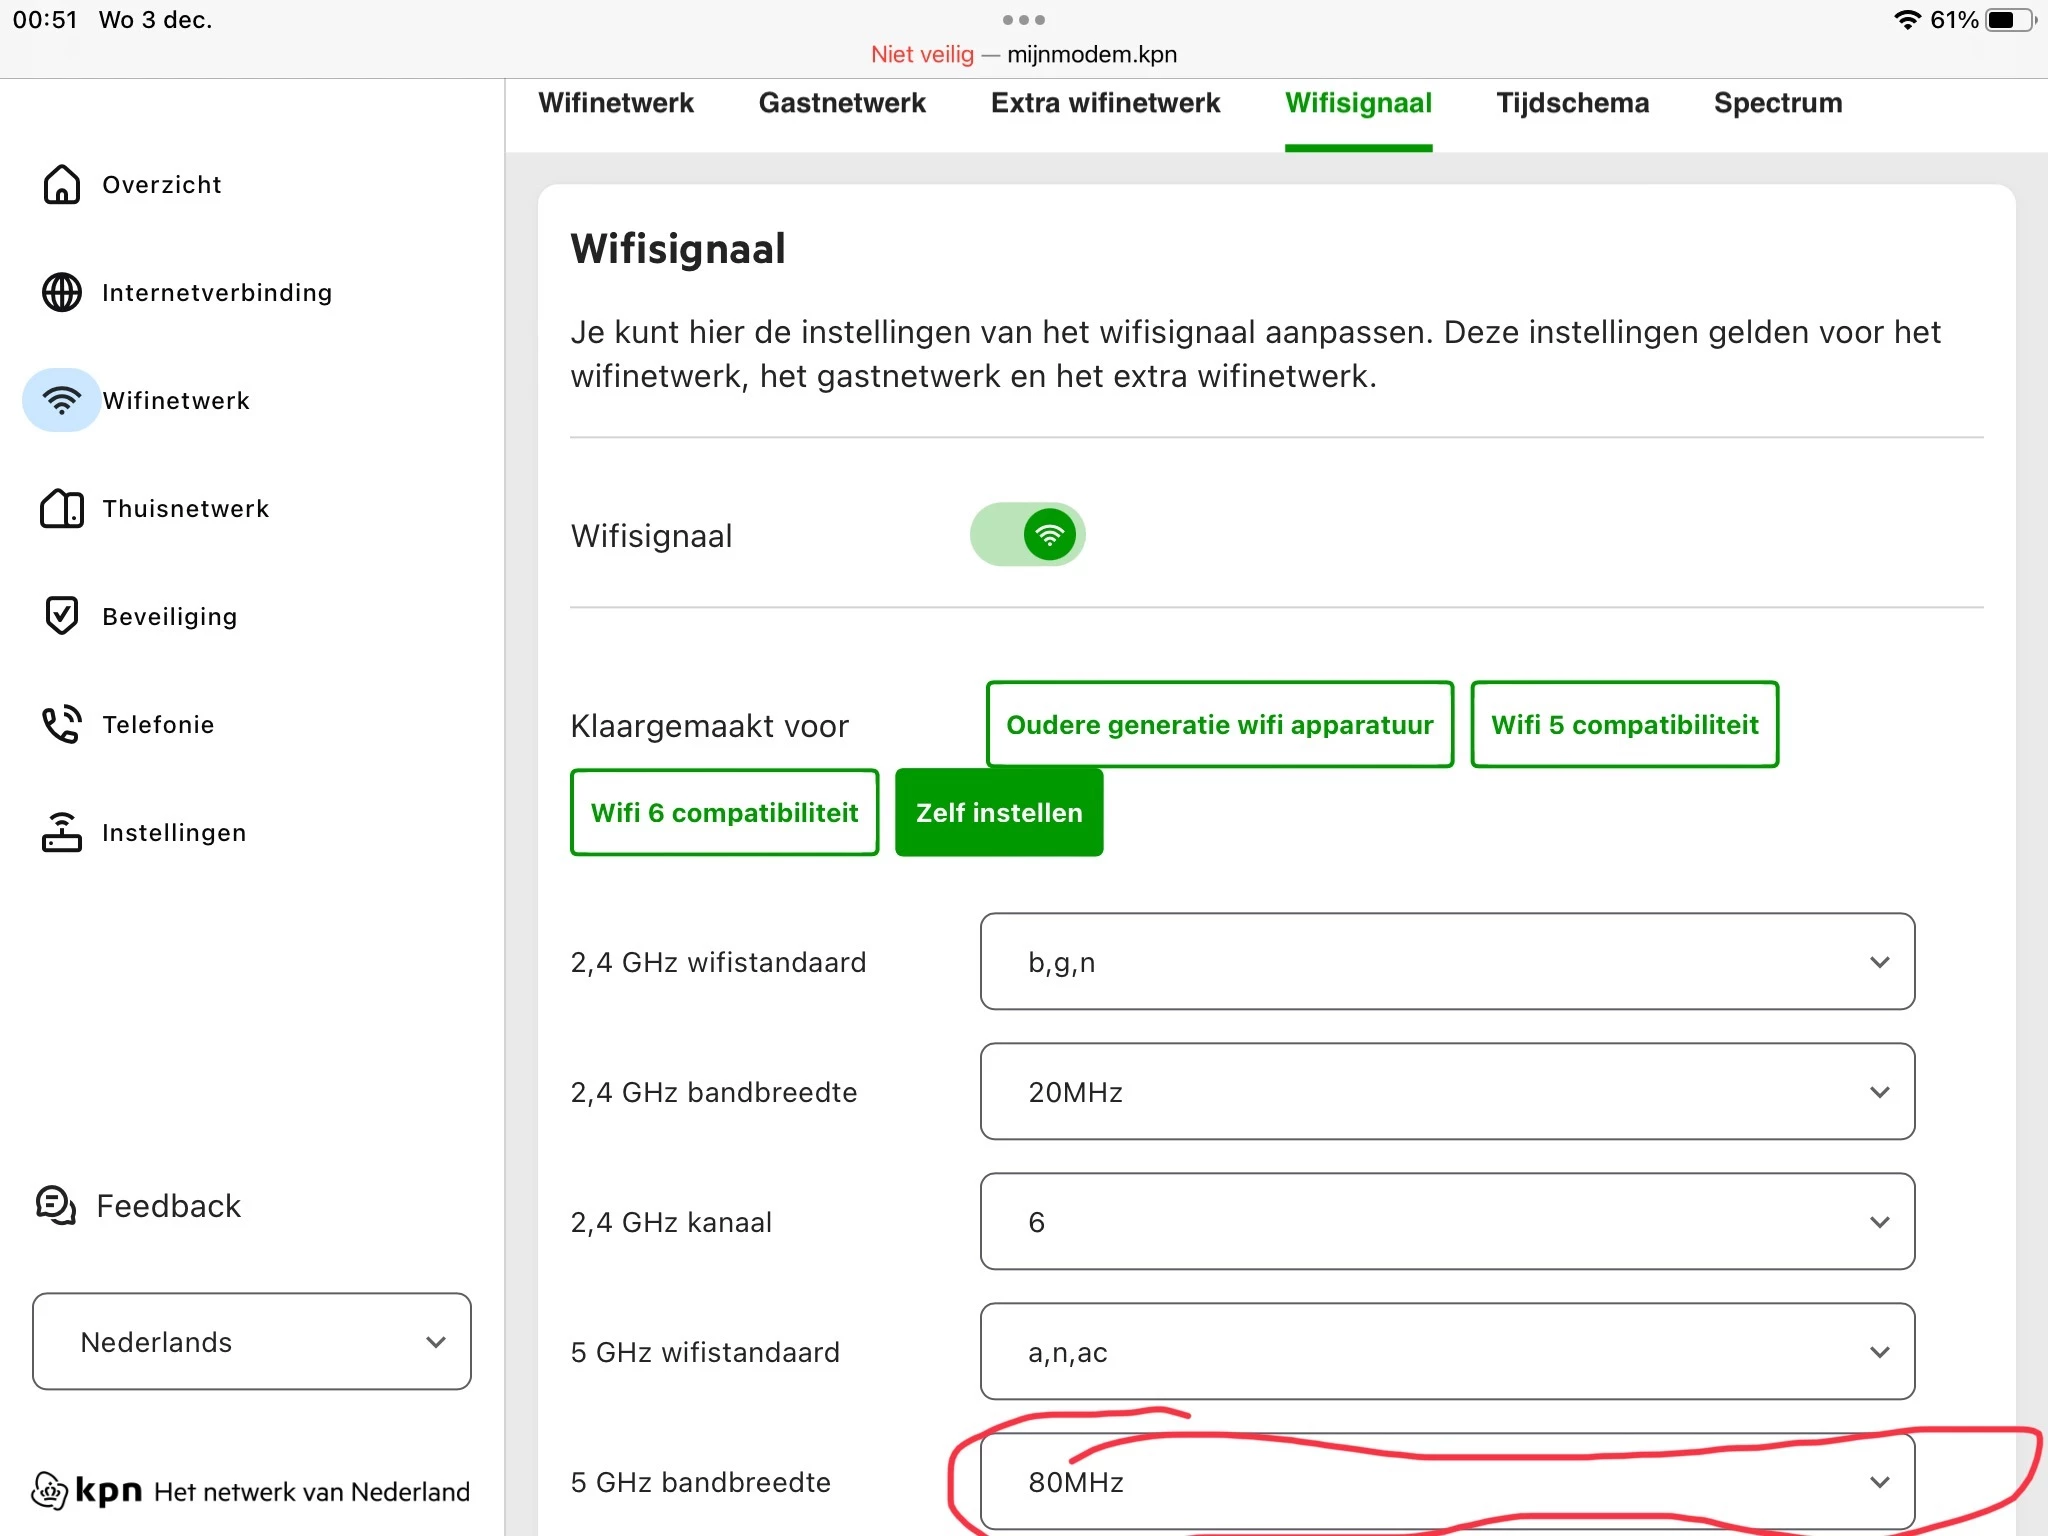Viewport: 2048px width, 1536px height.
Task: Expand the 2,4 GHz wifistandaard dropdown
Action: point(1447,962)
